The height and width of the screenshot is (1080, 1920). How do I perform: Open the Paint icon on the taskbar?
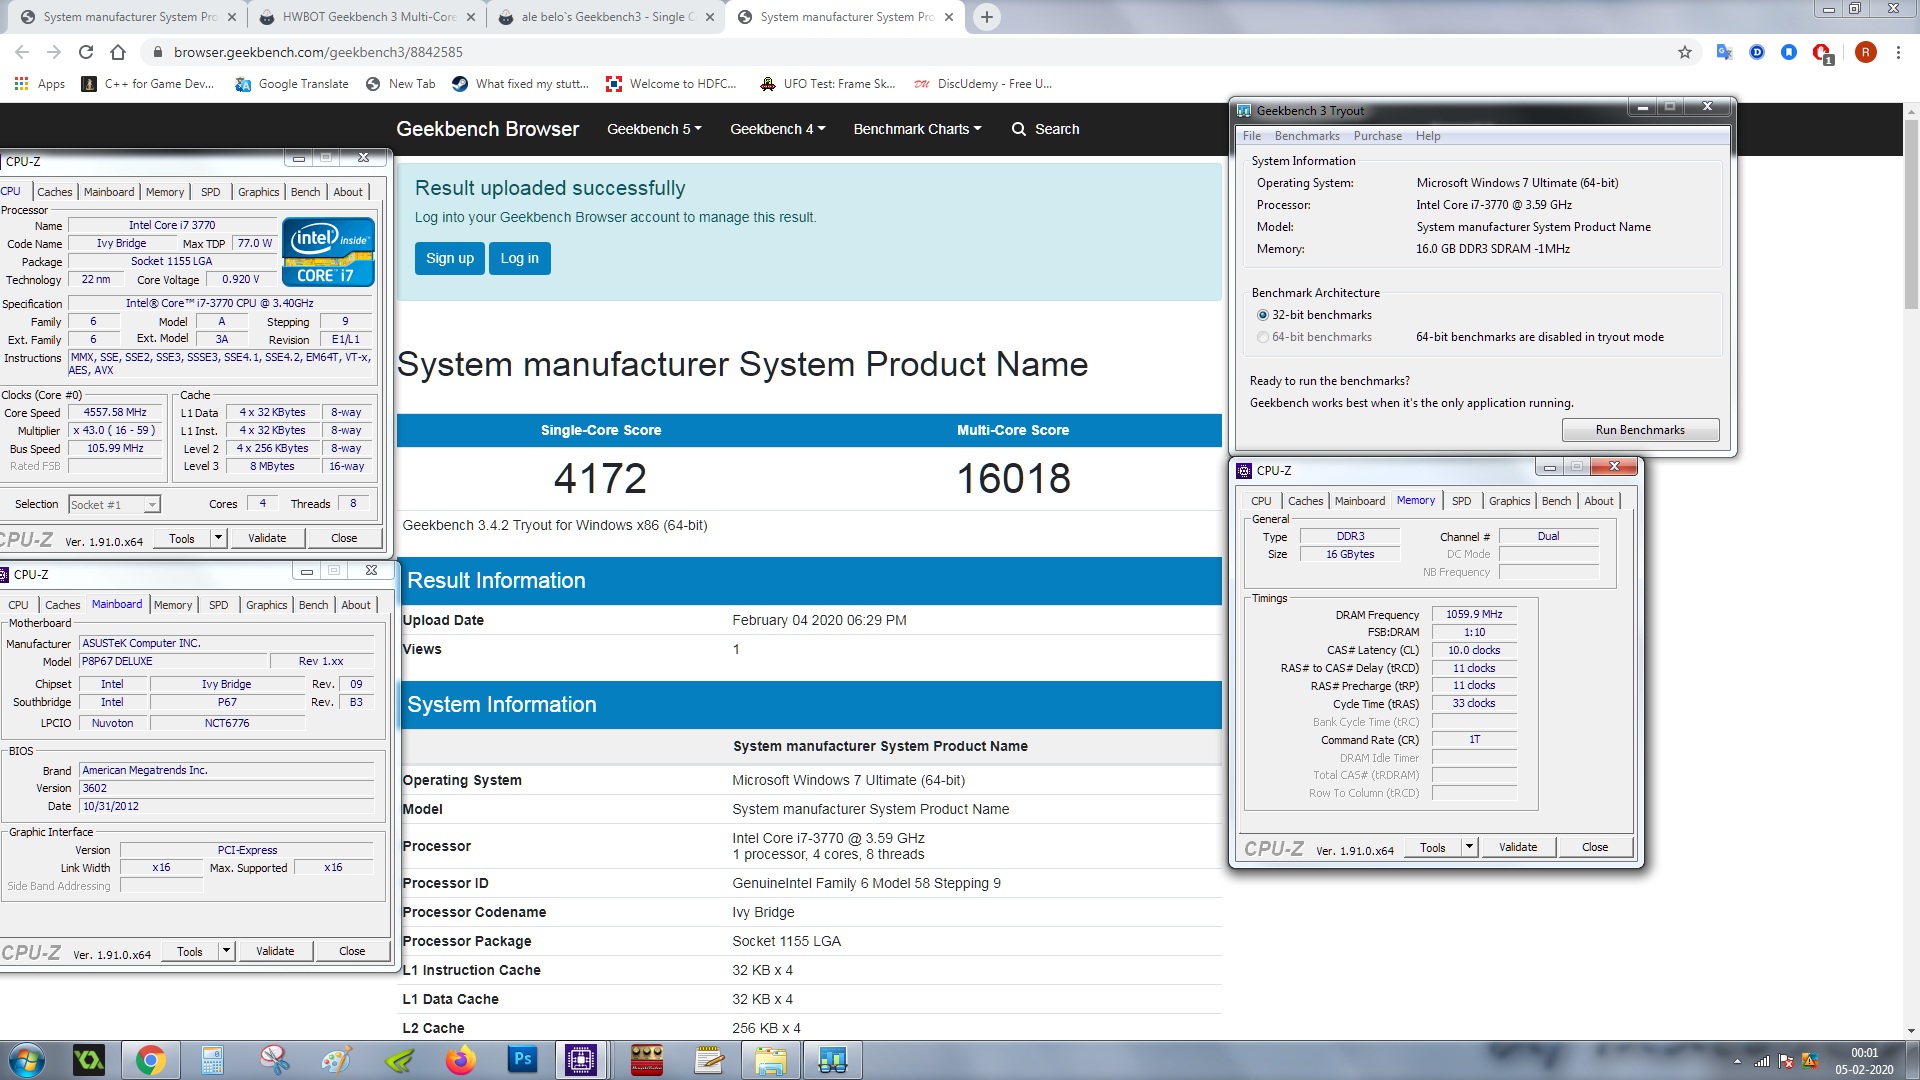click(336, 1060)
